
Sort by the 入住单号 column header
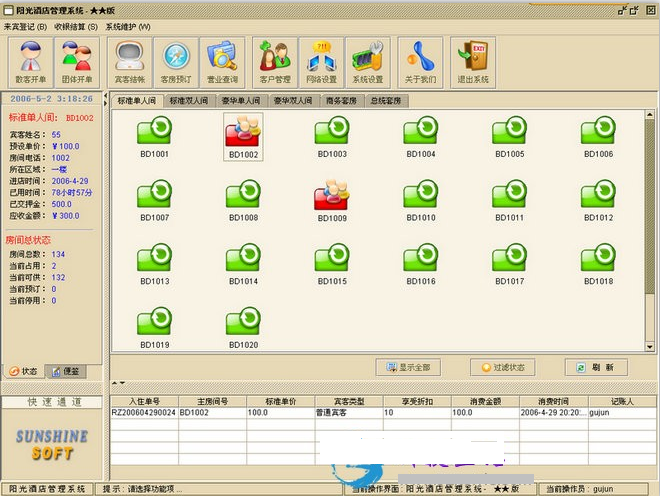coord(144,401)
